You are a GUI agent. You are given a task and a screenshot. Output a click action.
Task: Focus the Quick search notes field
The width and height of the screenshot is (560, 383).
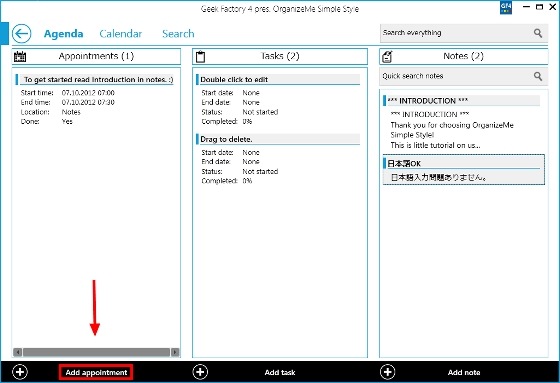pyautogui.click(x=464, y=76)
